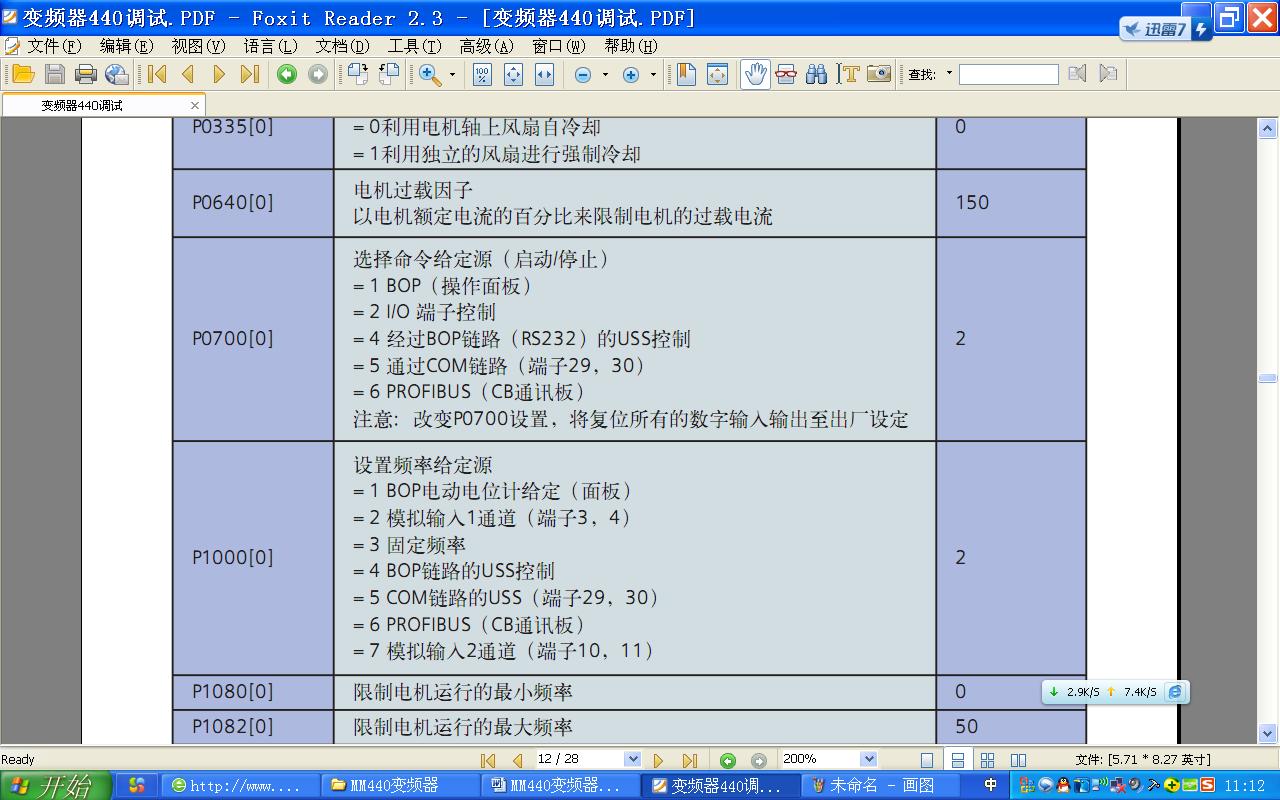
Task: Switch to http://www taskbar browser item
Action: 241,786
